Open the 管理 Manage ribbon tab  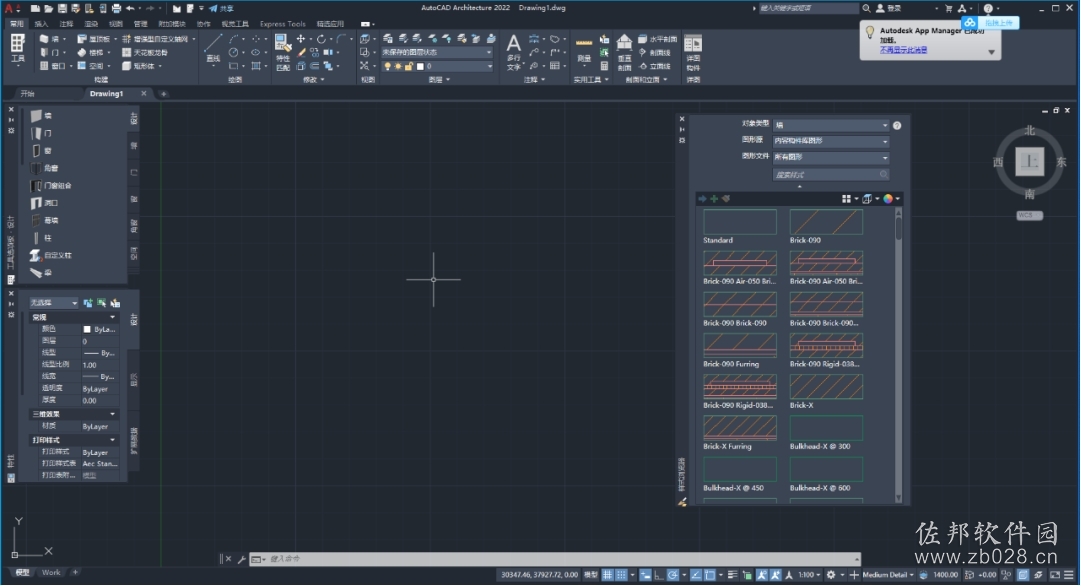(141, 23)
